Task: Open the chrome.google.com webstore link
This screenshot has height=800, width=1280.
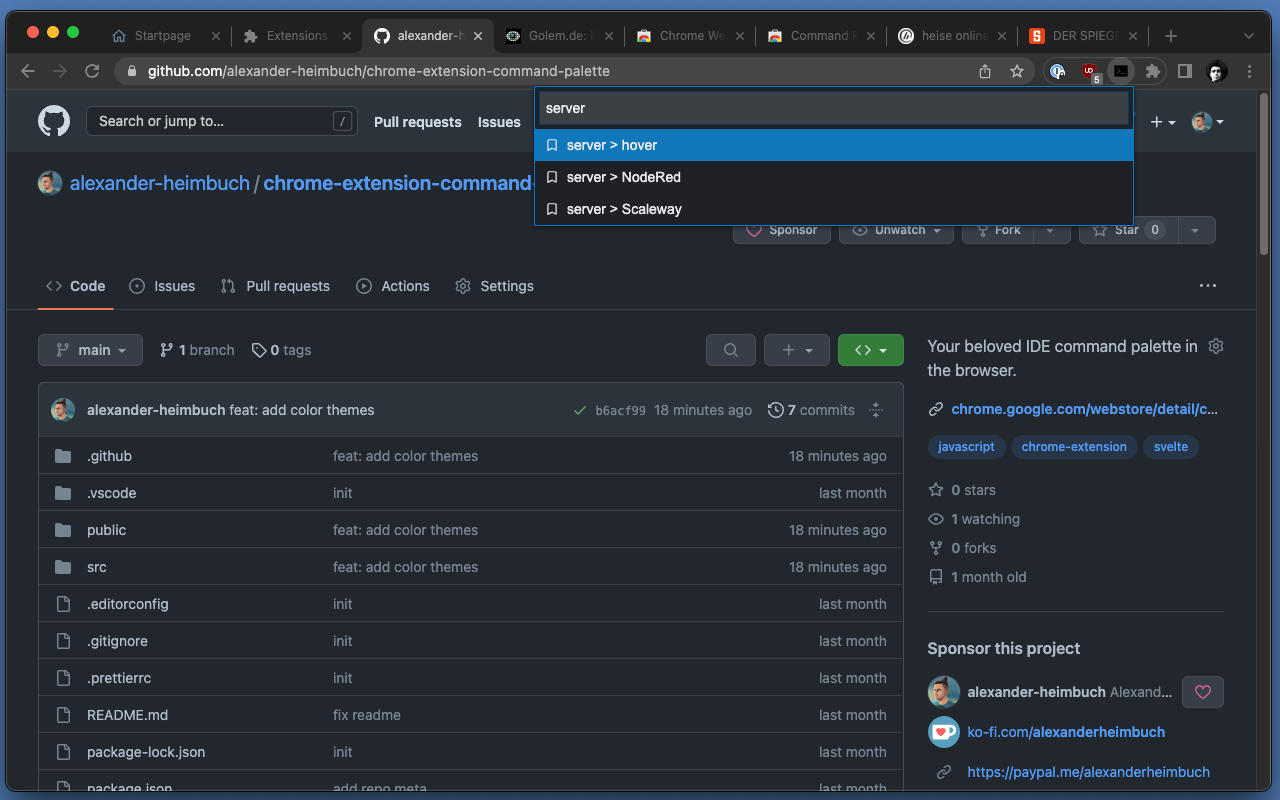Action: click(x=1085, y=409)
